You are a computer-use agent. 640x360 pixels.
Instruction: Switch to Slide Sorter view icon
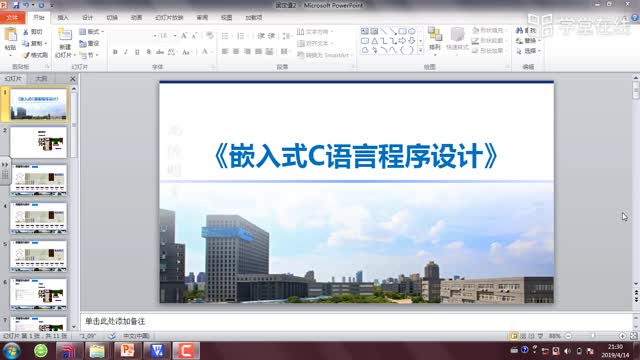(x=523, y=336)
